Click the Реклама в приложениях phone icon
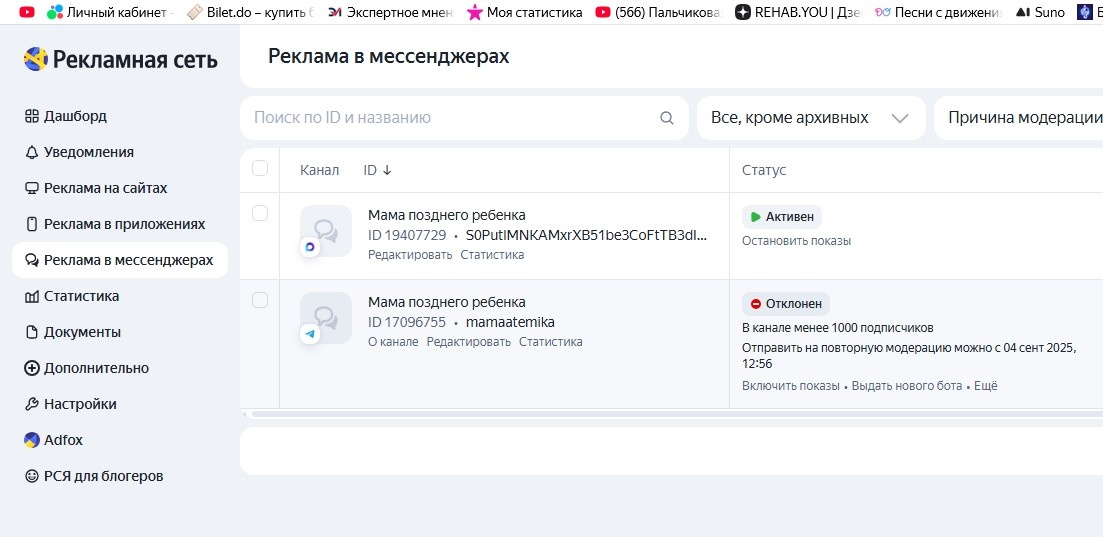This screenshot has width=1103, height=537. click(32, 224)
